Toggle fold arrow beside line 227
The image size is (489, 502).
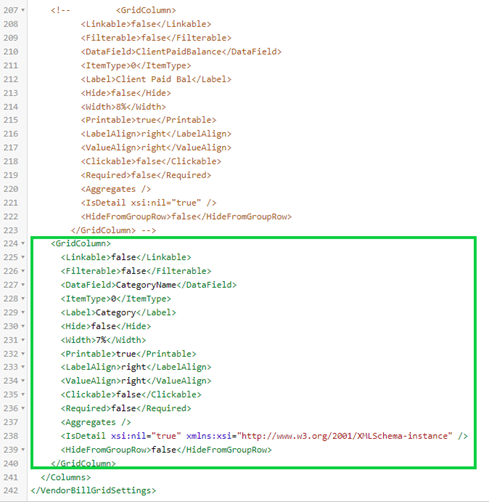pyautogui.click(x=23, y=285)
